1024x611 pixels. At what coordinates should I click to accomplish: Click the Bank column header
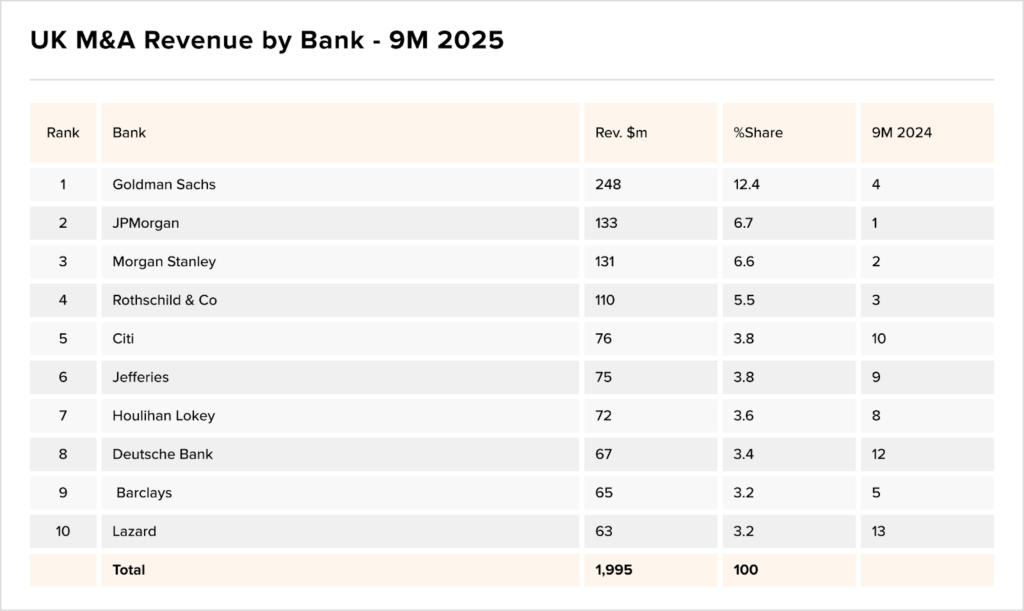click(x=129, y=133)
